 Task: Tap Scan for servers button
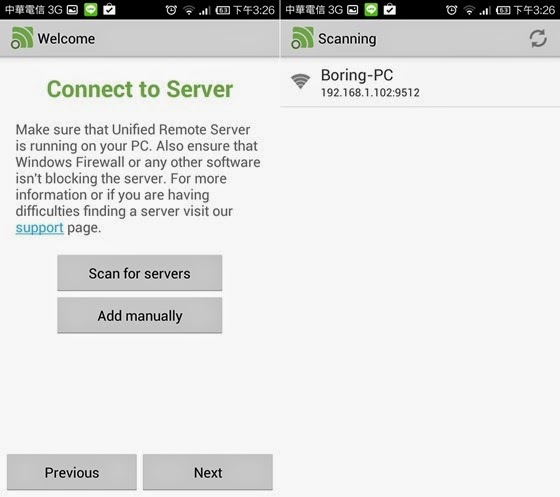pyautogui.click(x=140, y=273)
